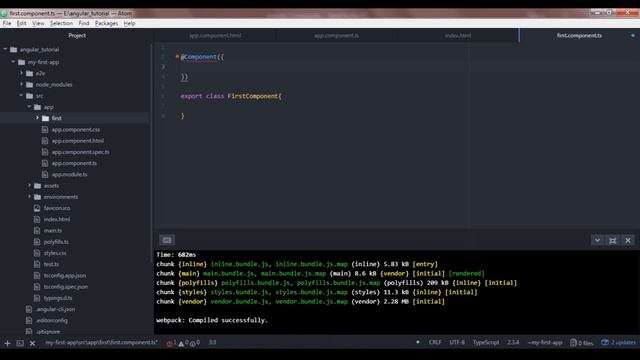This screenshot has height=360, width=640.
Task: Open app.component.ts in project tree
Action: (74, 163)
